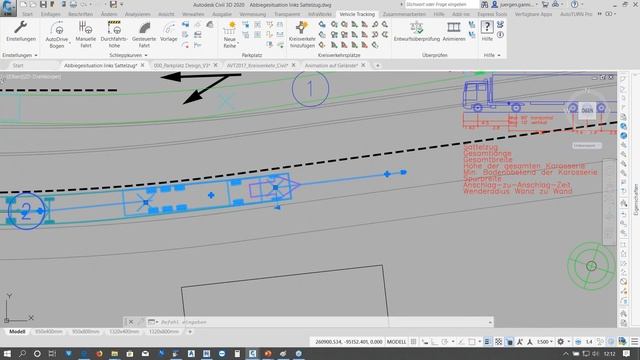Click the Save icon in quick access toolbar
640x360 pixels.
pos(43,4)
